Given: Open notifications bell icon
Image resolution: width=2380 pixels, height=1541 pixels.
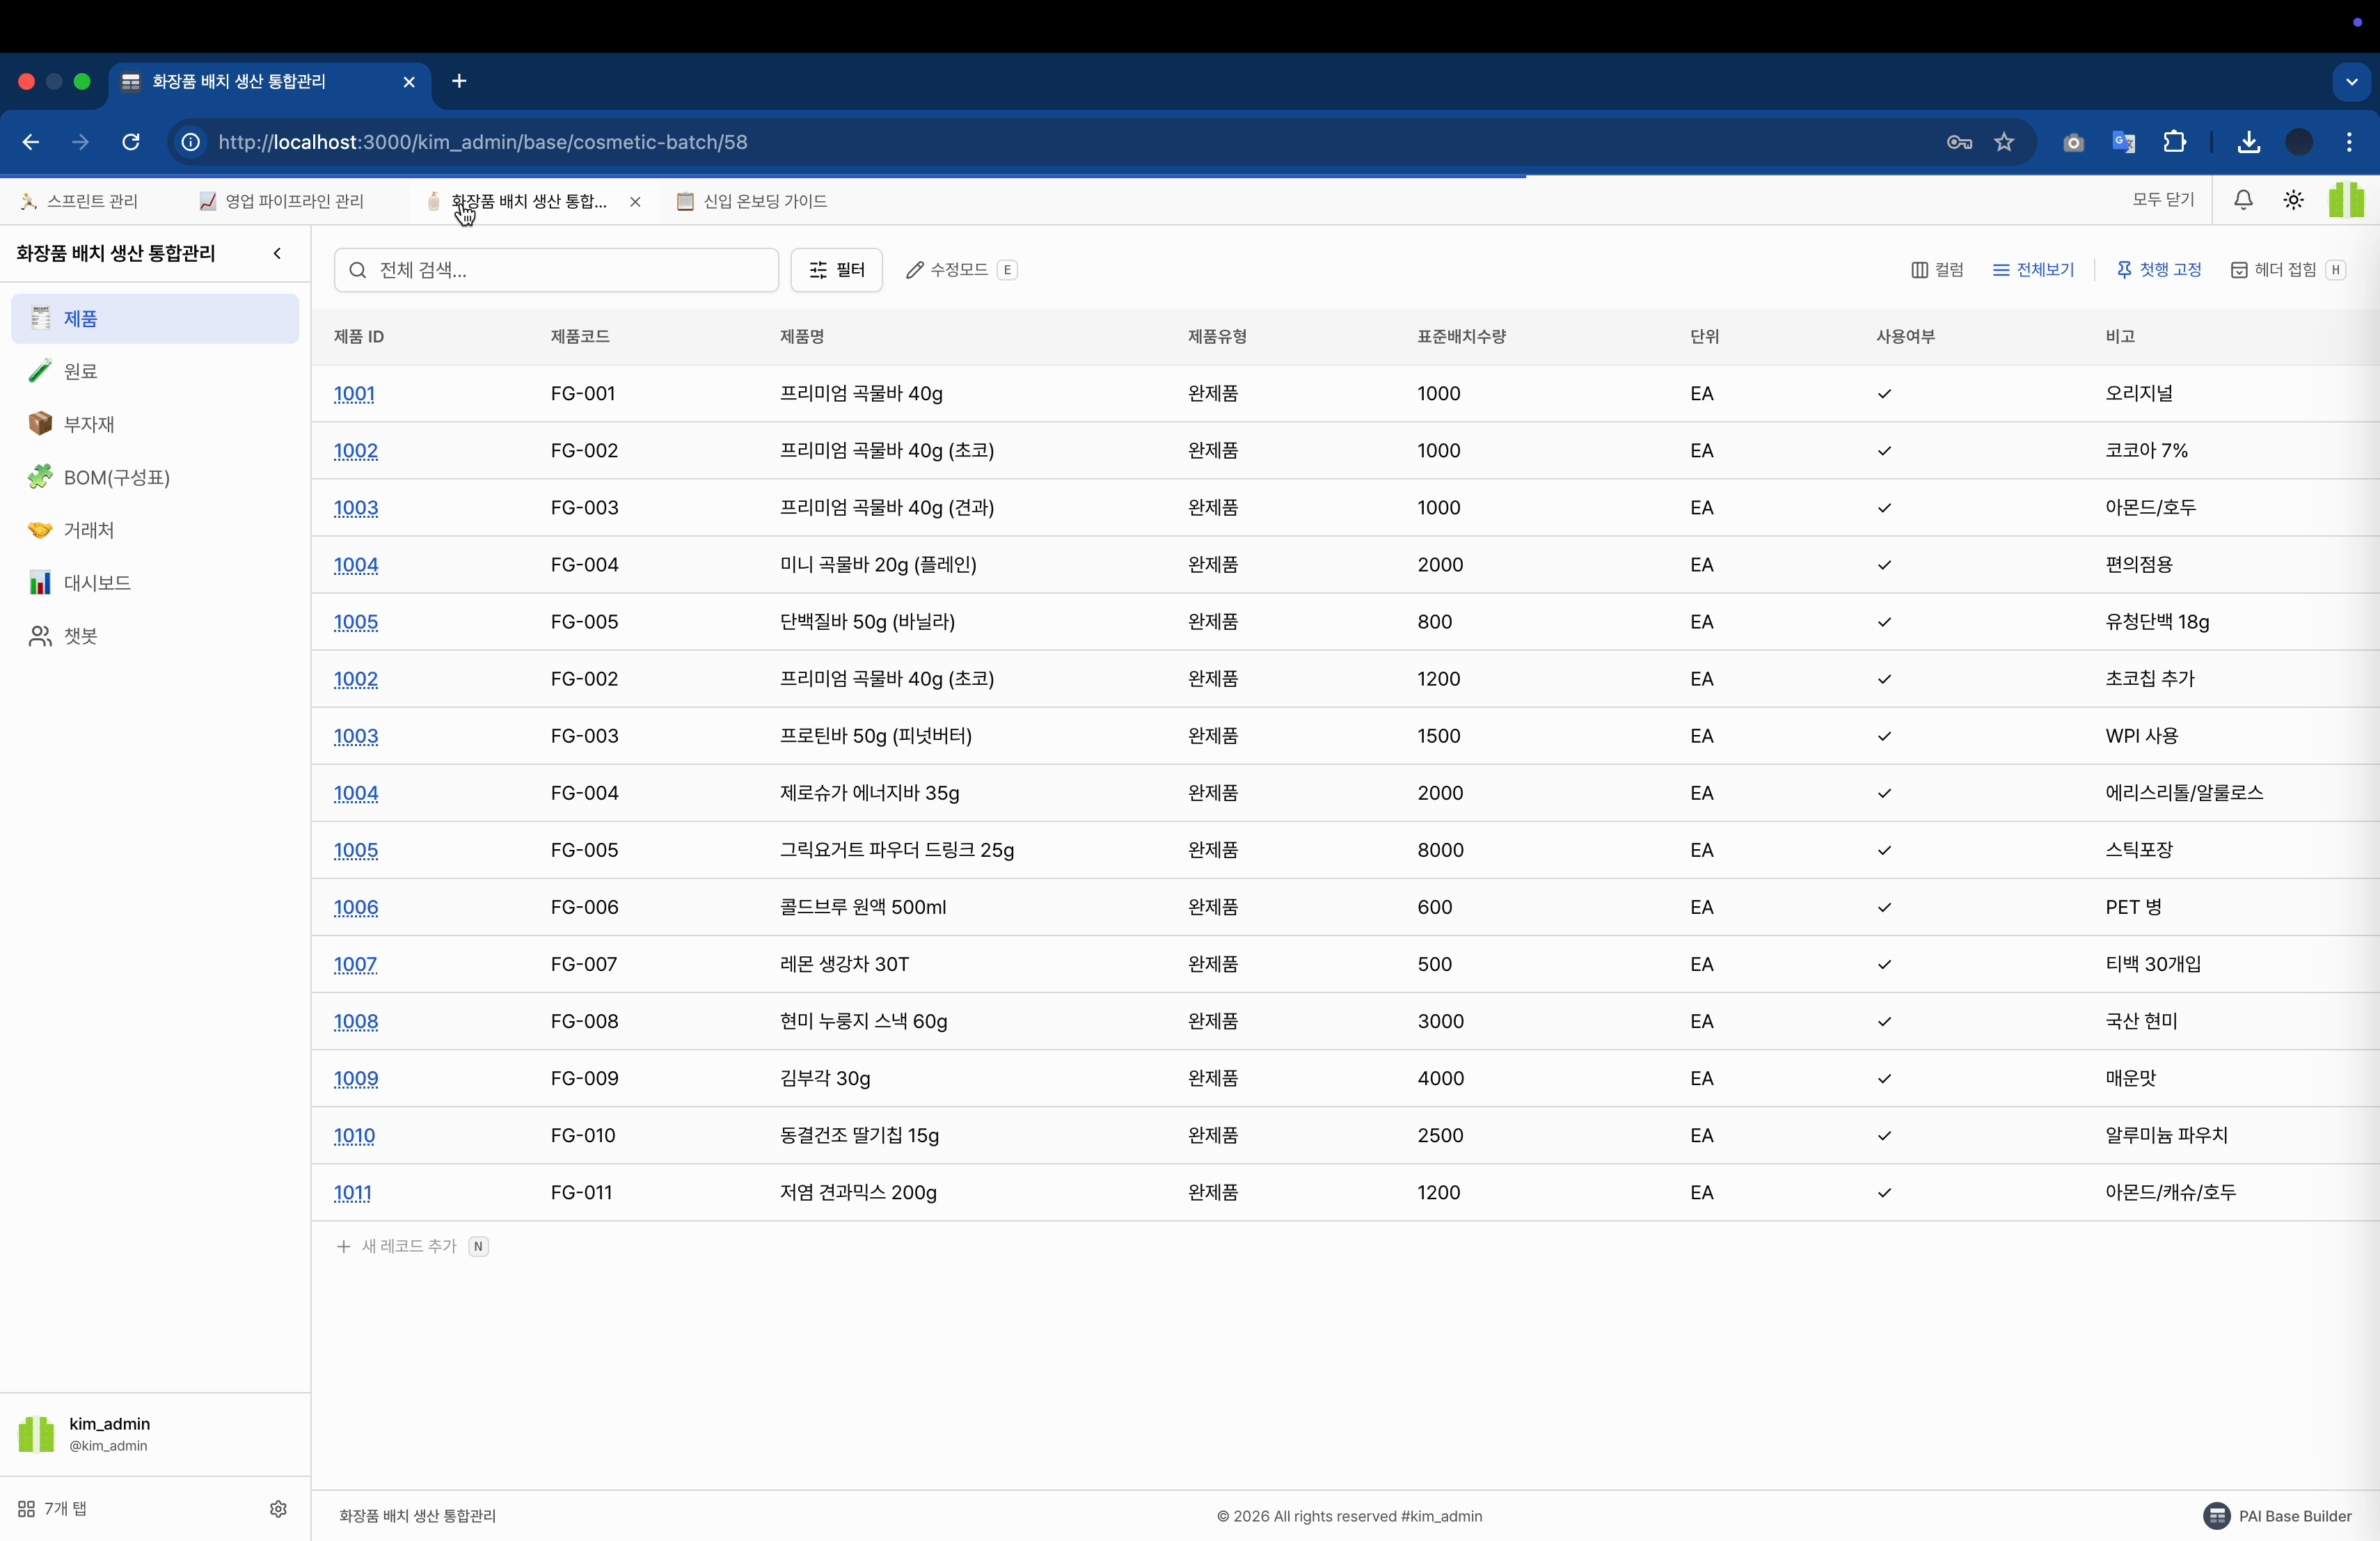Looking at the screenshot, I should [x=2243, y=200].
